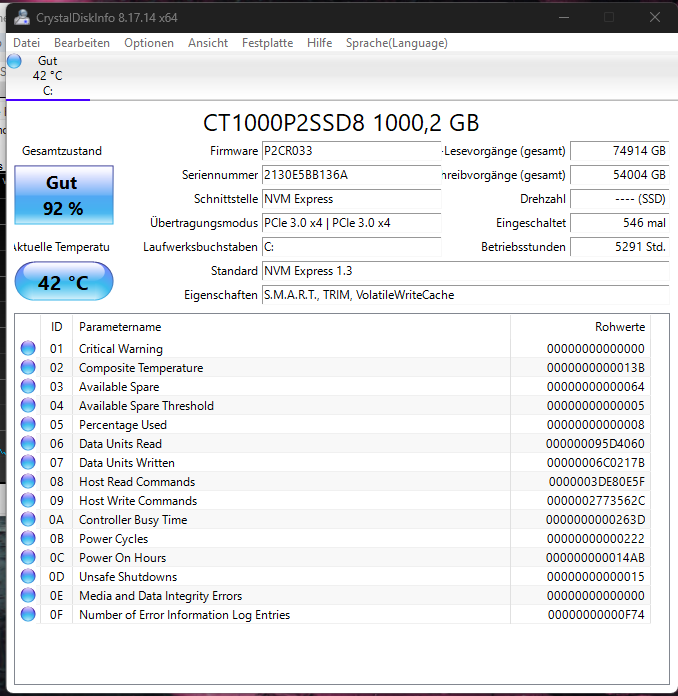
Task: Open the Hilfe menu
Action: click(319, 43)
